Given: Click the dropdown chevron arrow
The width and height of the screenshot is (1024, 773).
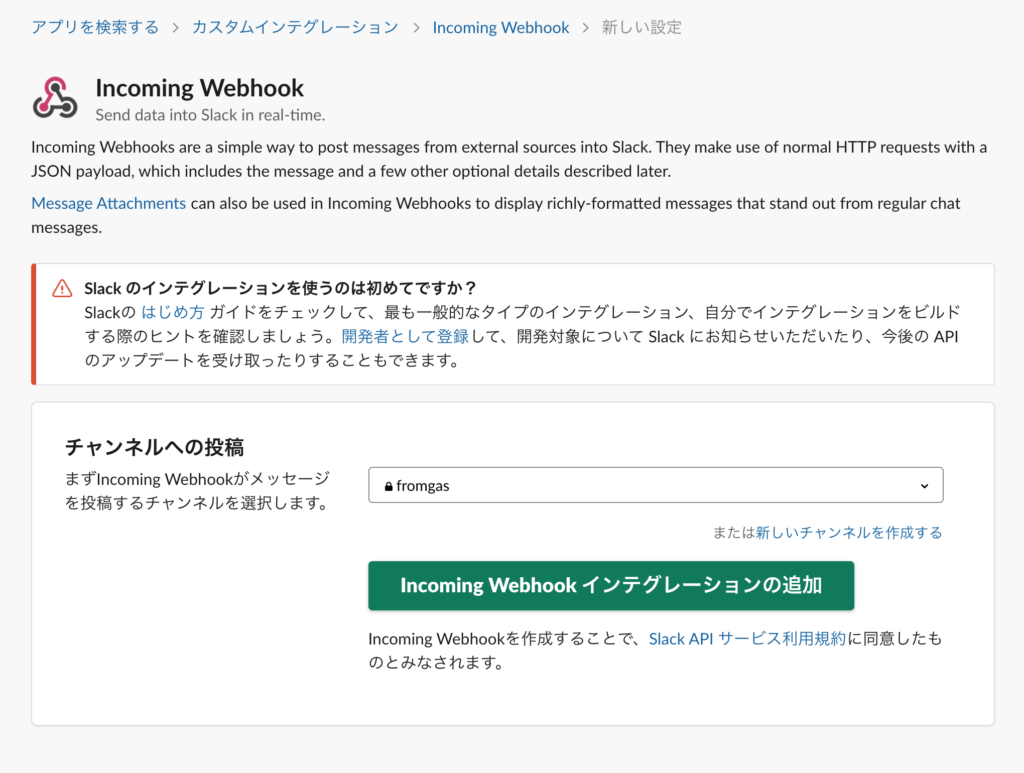Looking at the screenshot, I should click(924, 486).
